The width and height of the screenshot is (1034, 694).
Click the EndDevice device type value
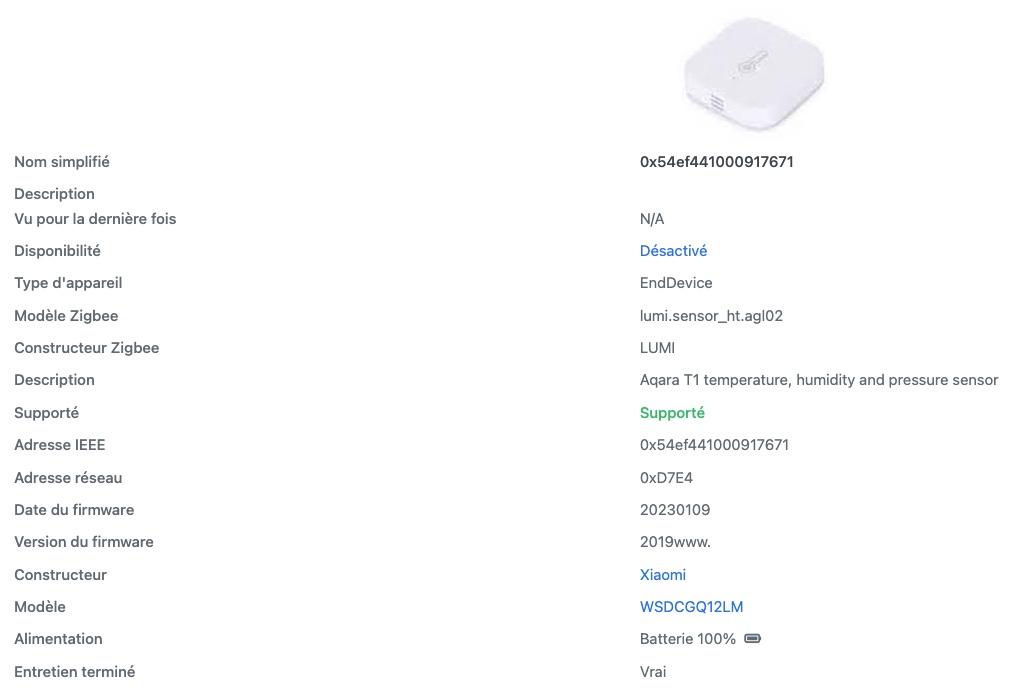click(x=676, y=283)
